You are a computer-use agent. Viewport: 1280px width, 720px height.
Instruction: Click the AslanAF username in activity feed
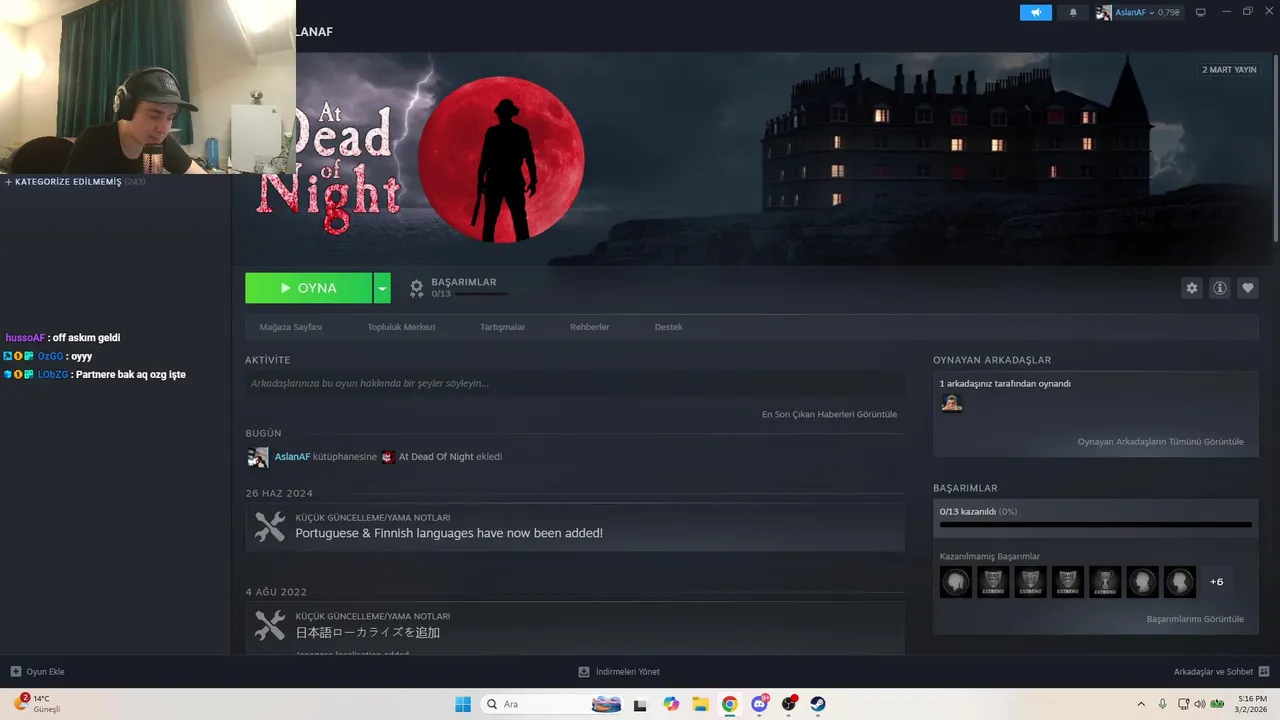292,457
